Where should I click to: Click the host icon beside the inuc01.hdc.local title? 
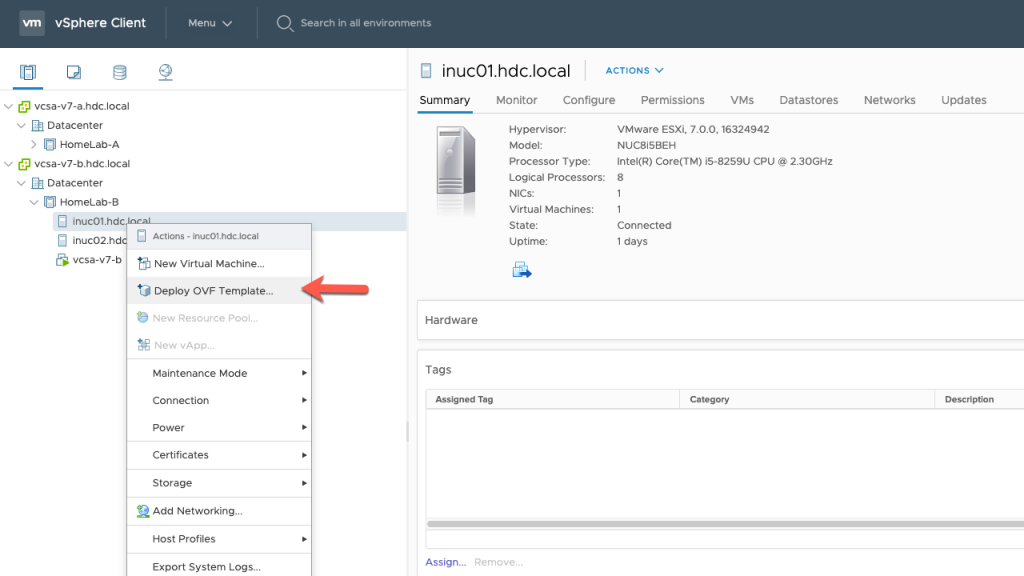click(426, 71)
